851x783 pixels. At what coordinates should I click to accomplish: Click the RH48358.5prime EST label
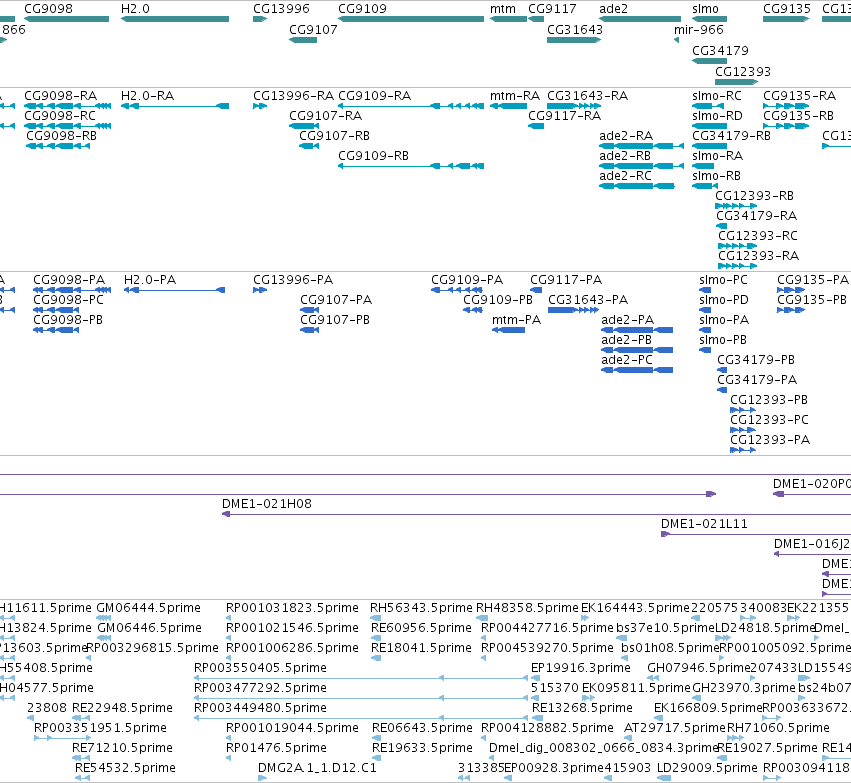527,608
